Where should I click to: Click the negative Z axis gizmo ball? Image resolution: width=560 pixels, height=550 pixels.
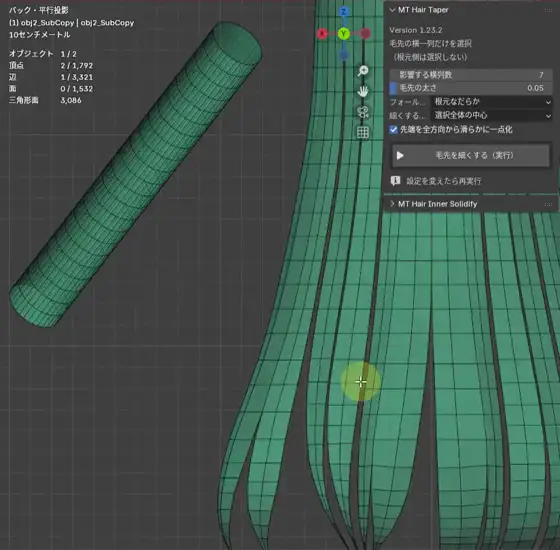pos(344,55)
